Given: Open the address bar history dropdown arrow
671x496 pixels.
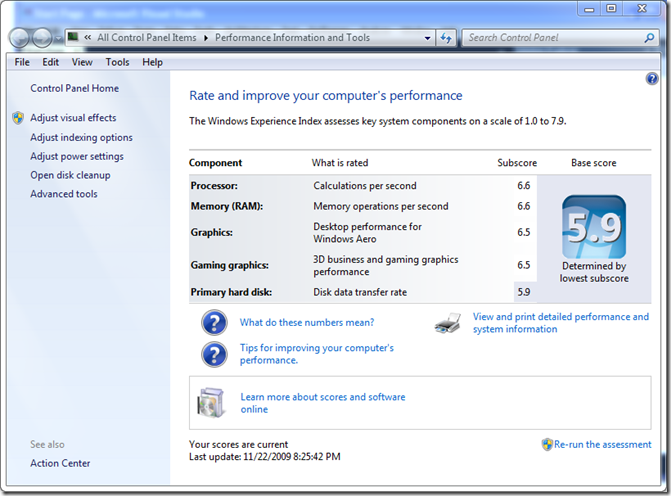Looking at the screenshot, I should point(427,38).
